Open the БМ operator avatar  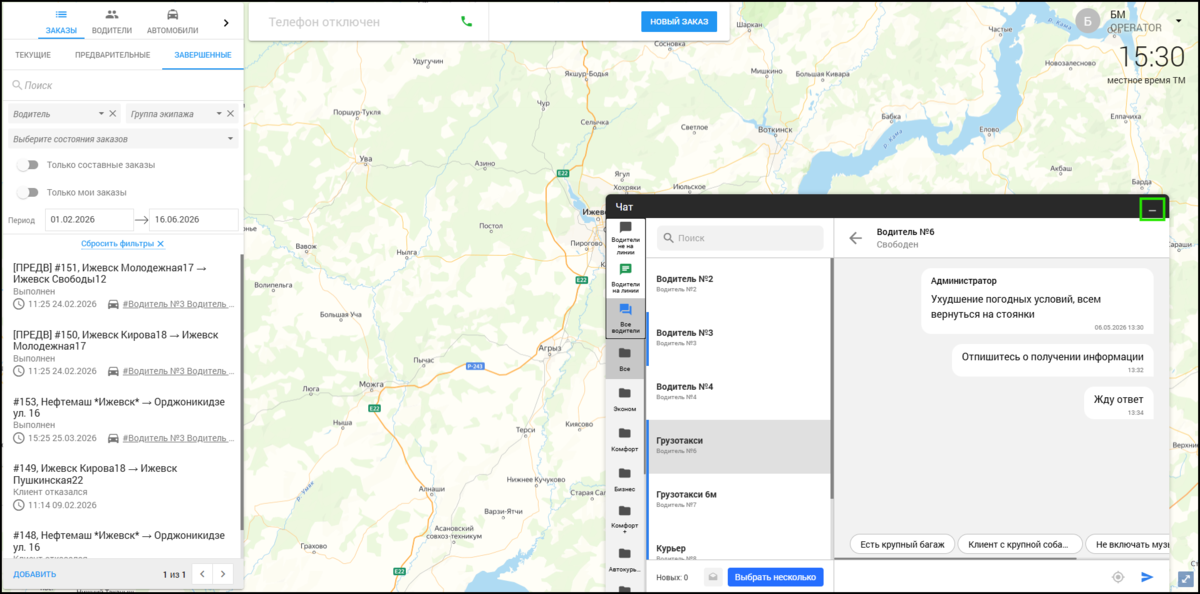(x=1087, y=21)
